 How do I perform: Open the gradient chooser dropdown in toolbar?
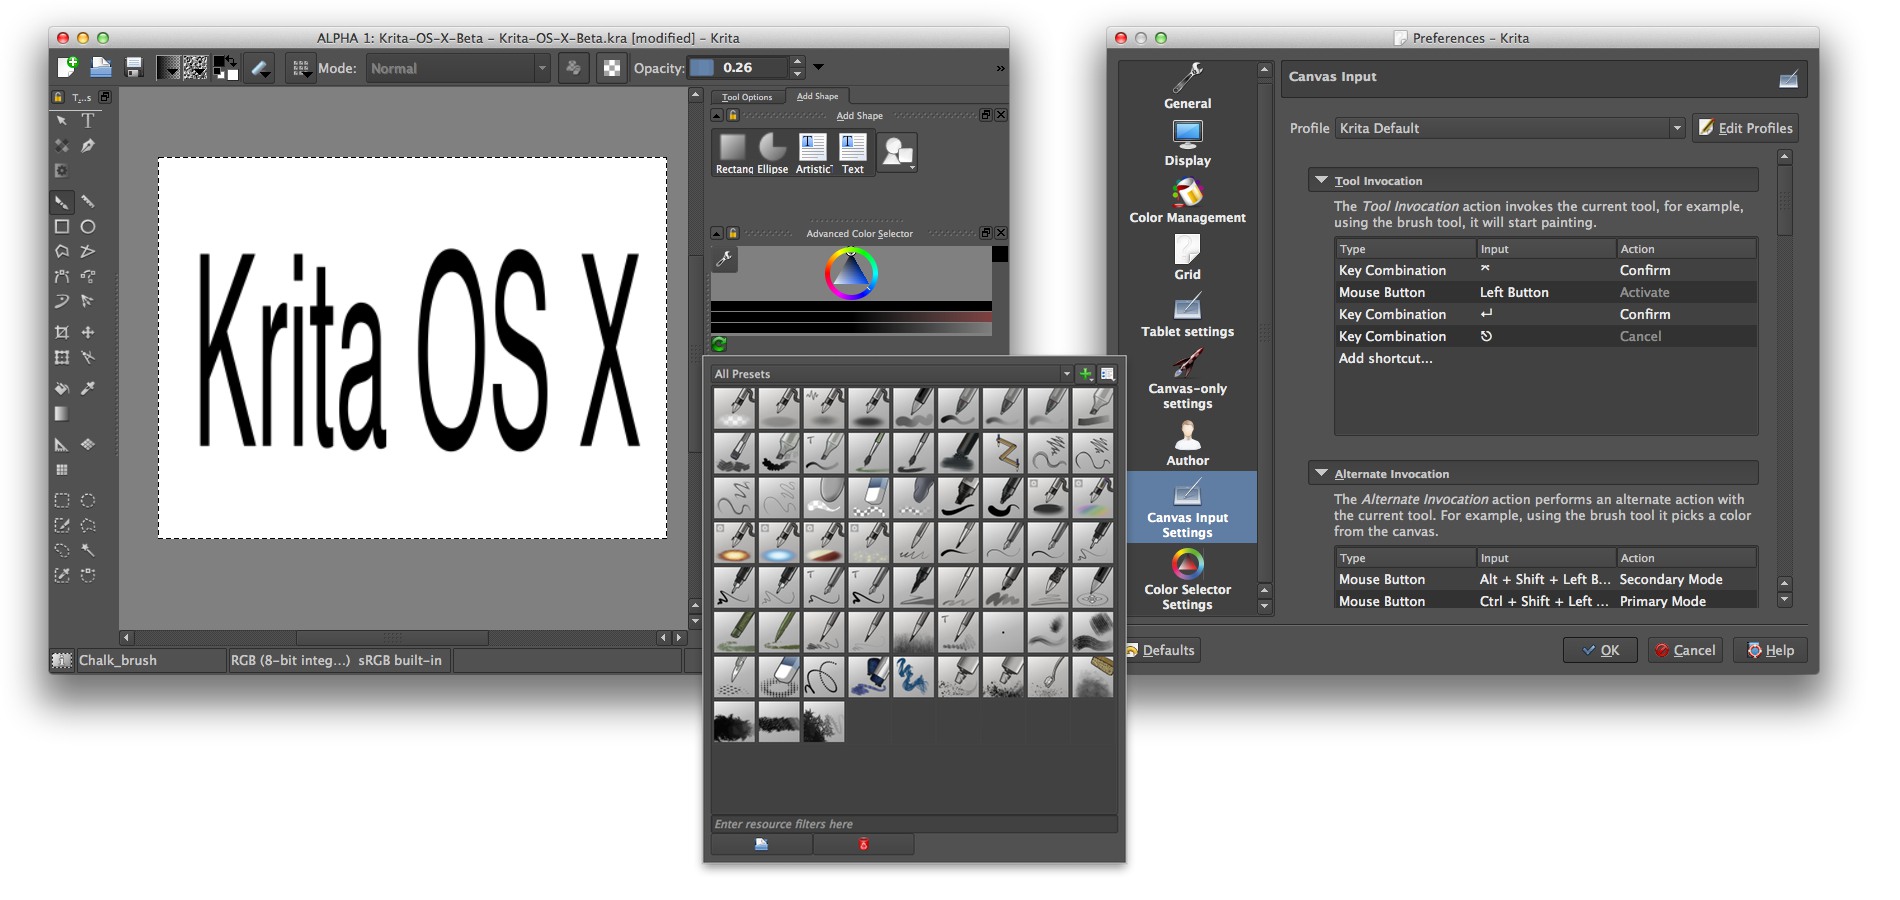[x=169, y=68]
